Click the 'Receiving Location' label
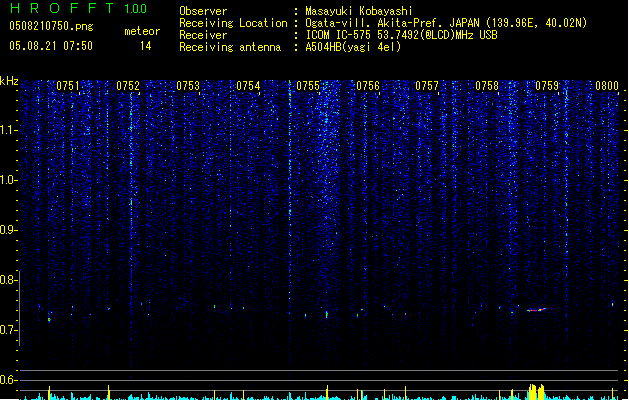This screenshot has width=629, height=400. [x=233, y=23]
